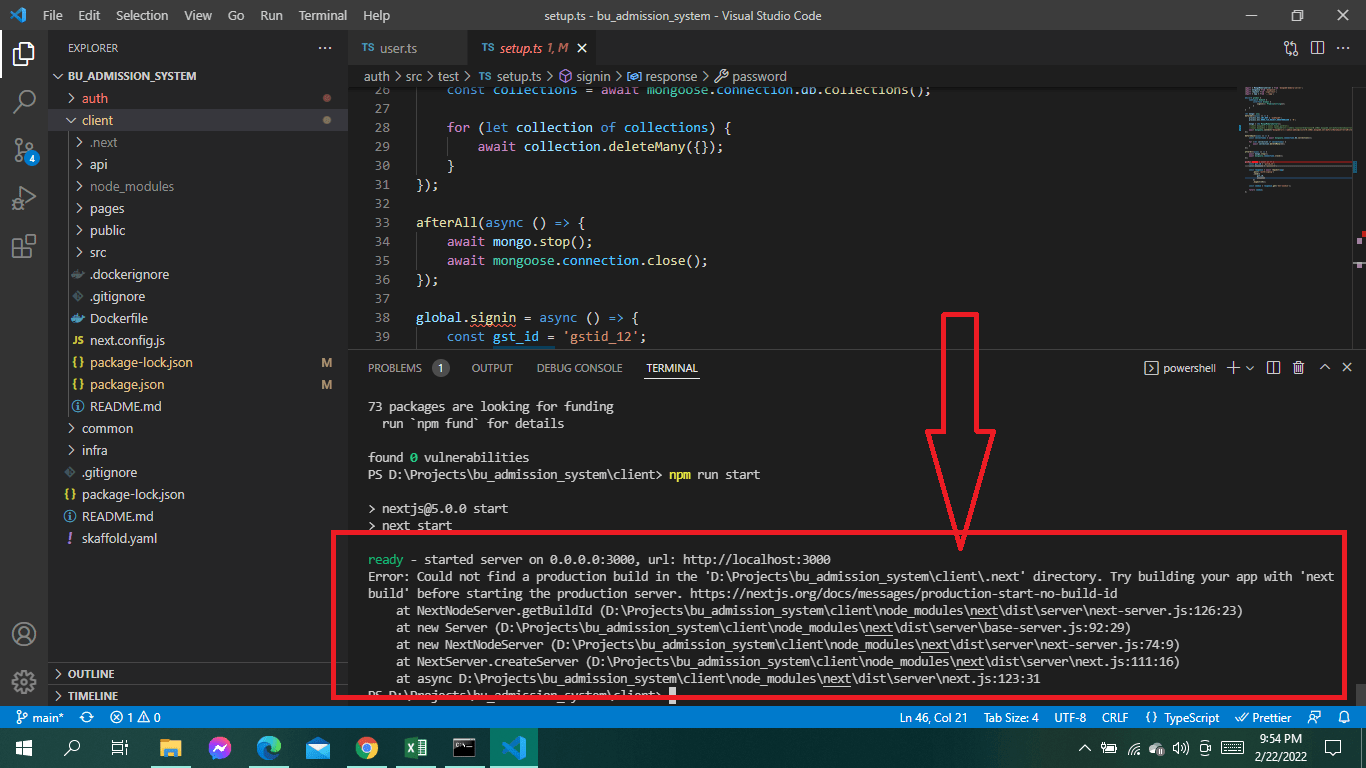Click the editor minimap code overview
The height and width of the screenshot is (768, 1366).
click(1299, 140)
